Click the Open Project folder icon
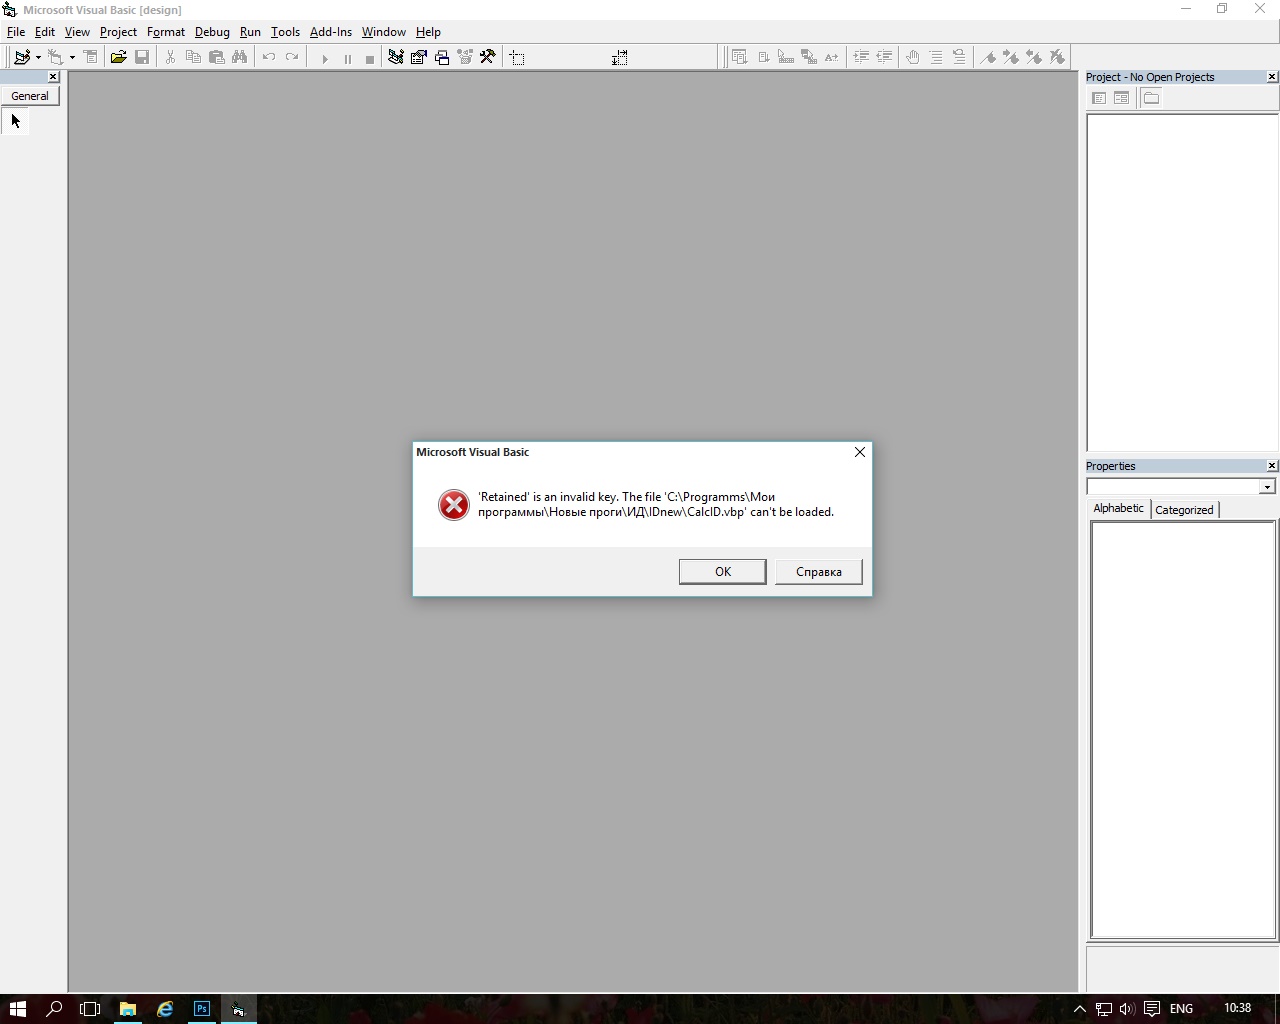The height and width of the screenshot is (1024, 1280). (118, 58)
